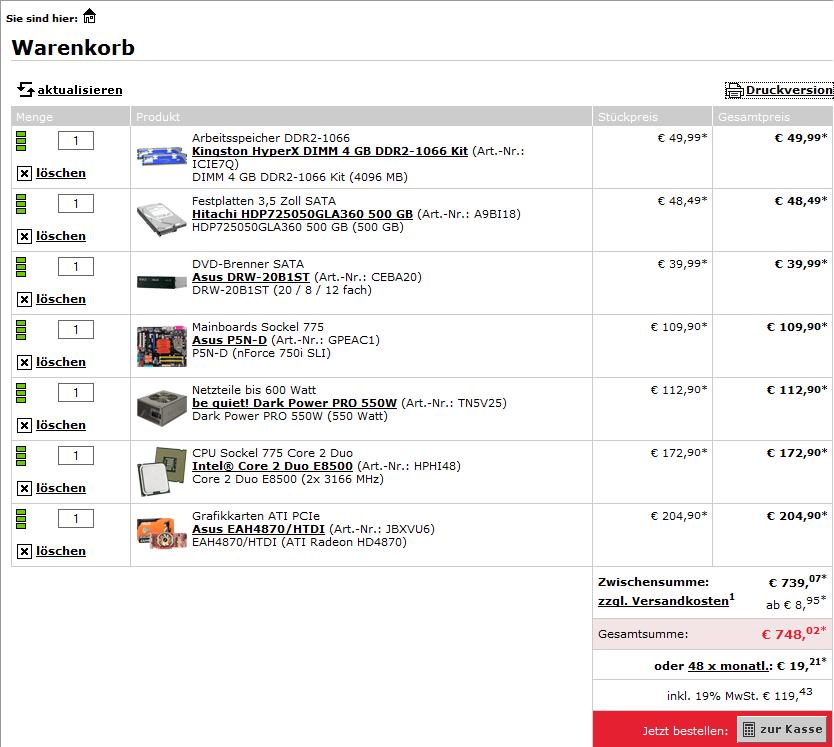Click löschen link for Kingston HyperX row
Viewport: 834px width, 747px height.
point(61,173)
